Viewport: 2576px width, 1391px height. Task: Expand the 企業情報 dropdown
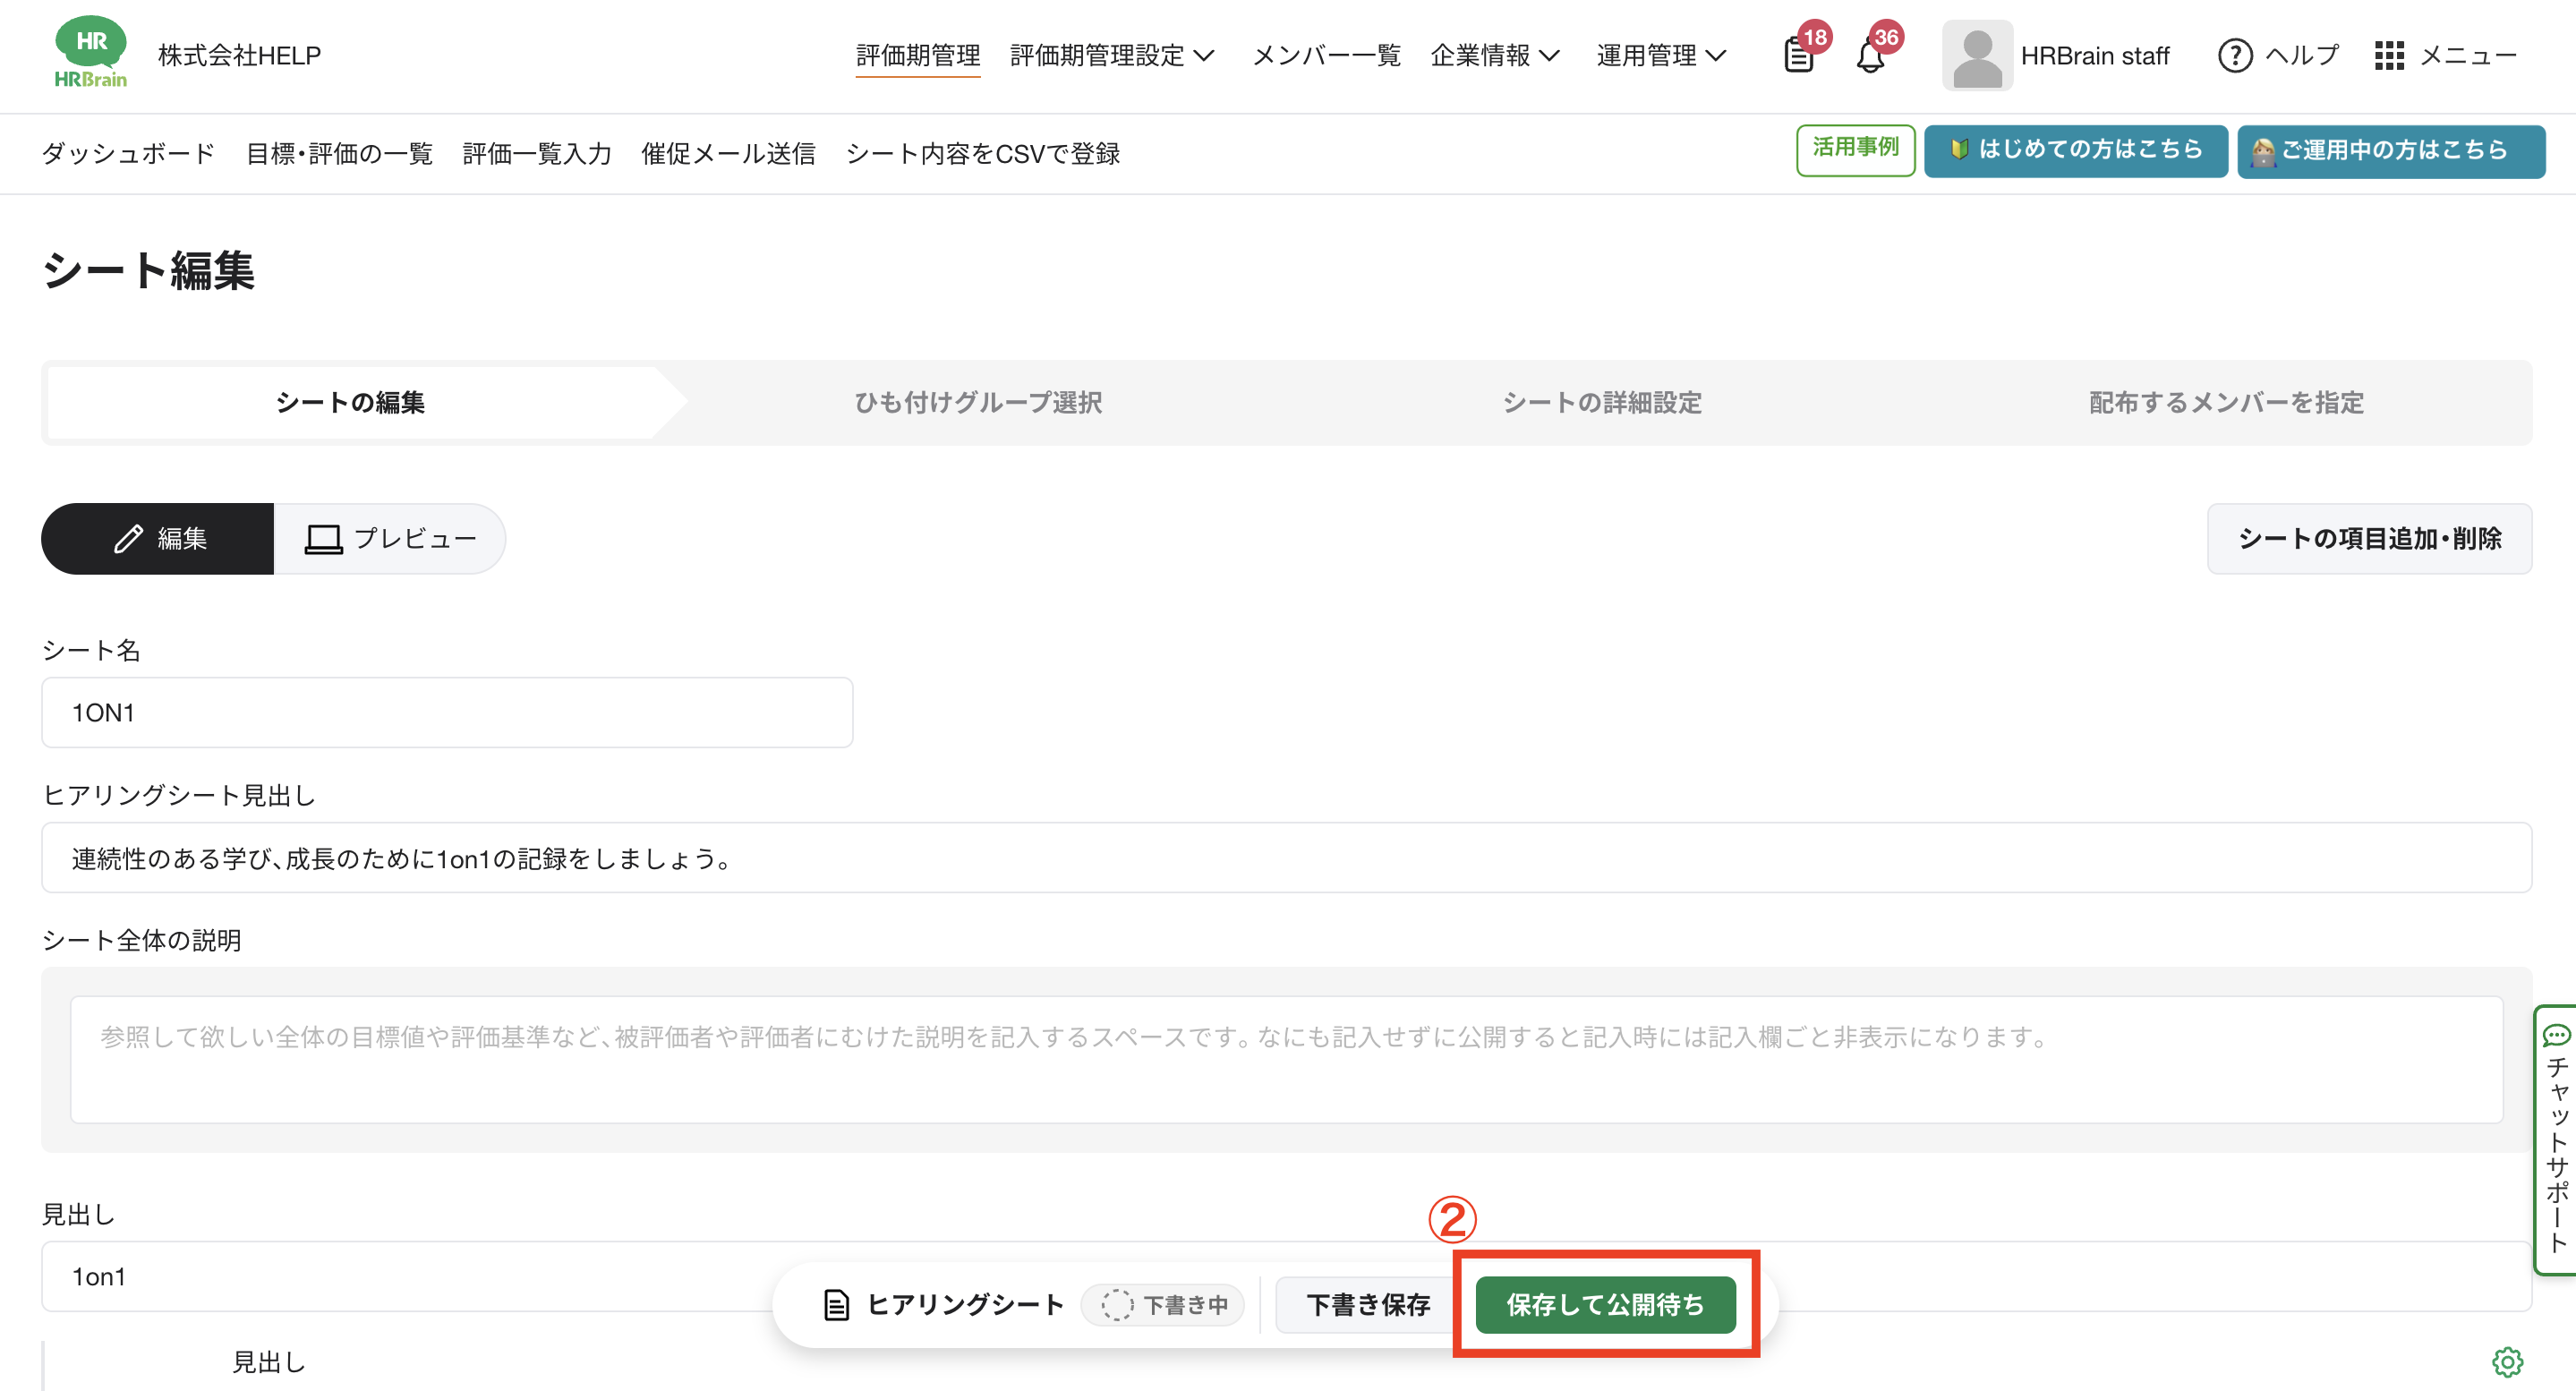[x=1494, y=56]
